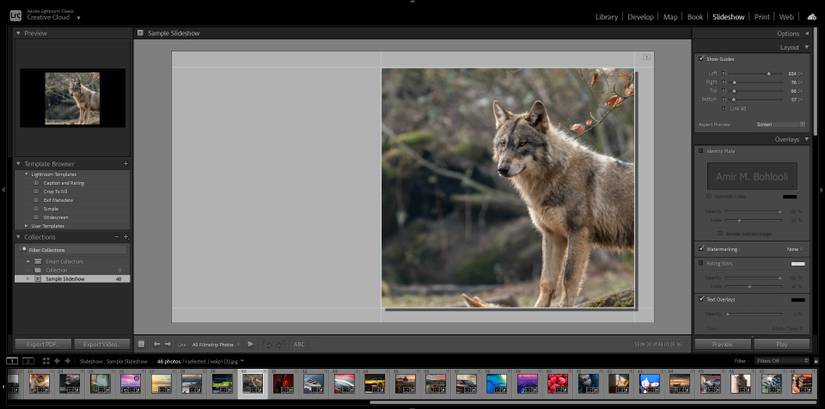Toggle the filter lock switch icon

click(816, 361)
